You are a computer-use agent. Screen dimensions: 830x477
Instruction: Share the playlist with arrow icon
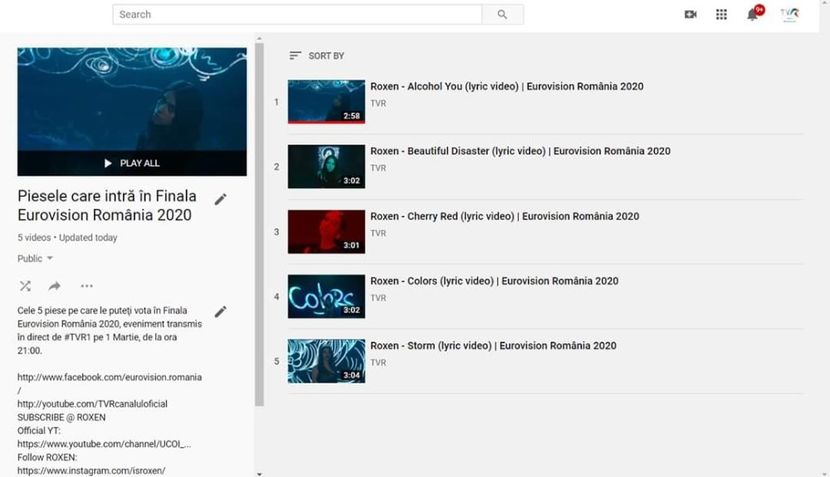click(x=55, y=286)
